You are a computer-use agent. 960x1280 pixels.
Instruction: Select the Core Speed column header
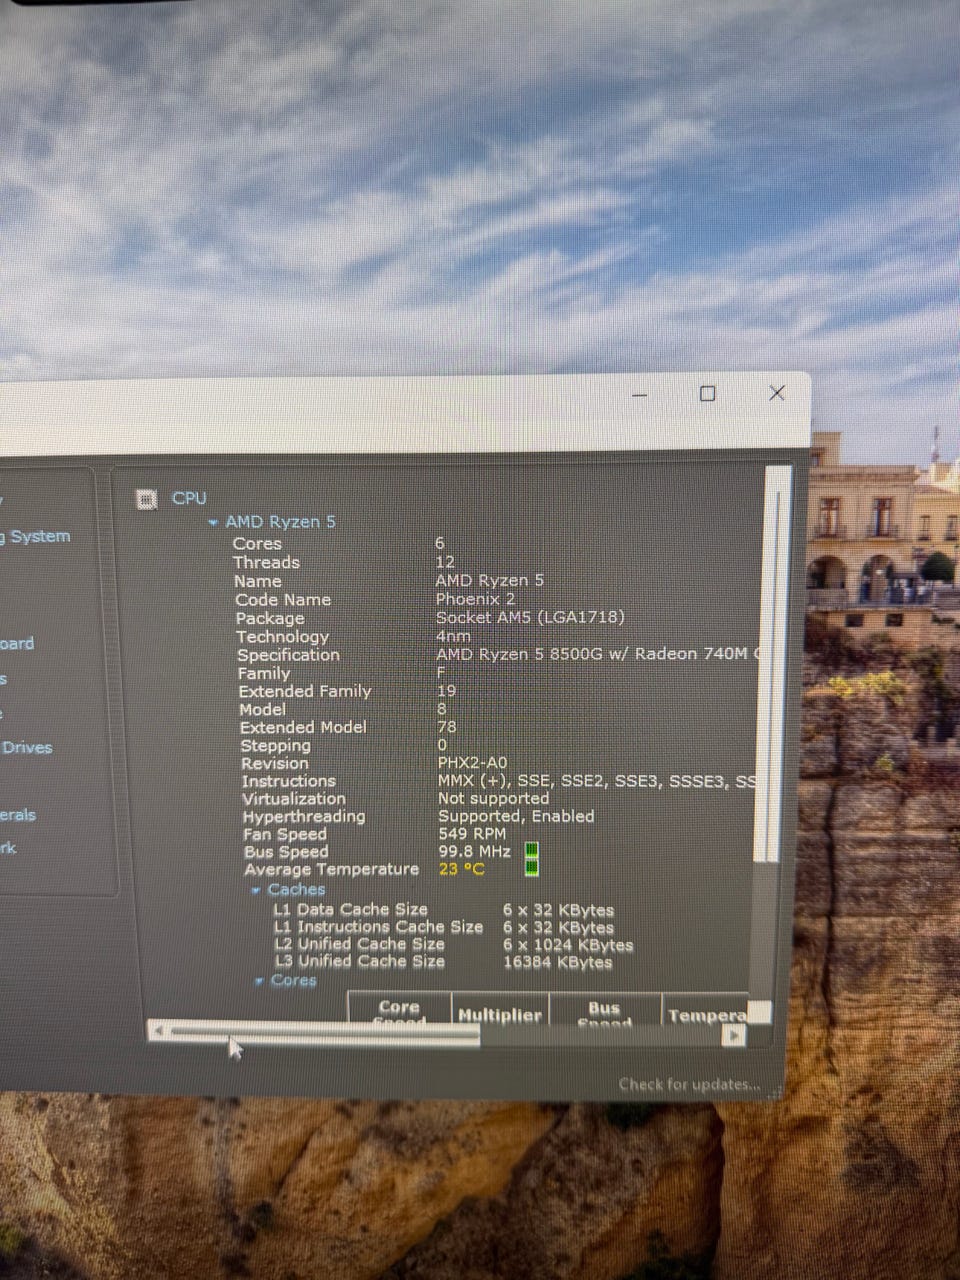point(399,1011)
